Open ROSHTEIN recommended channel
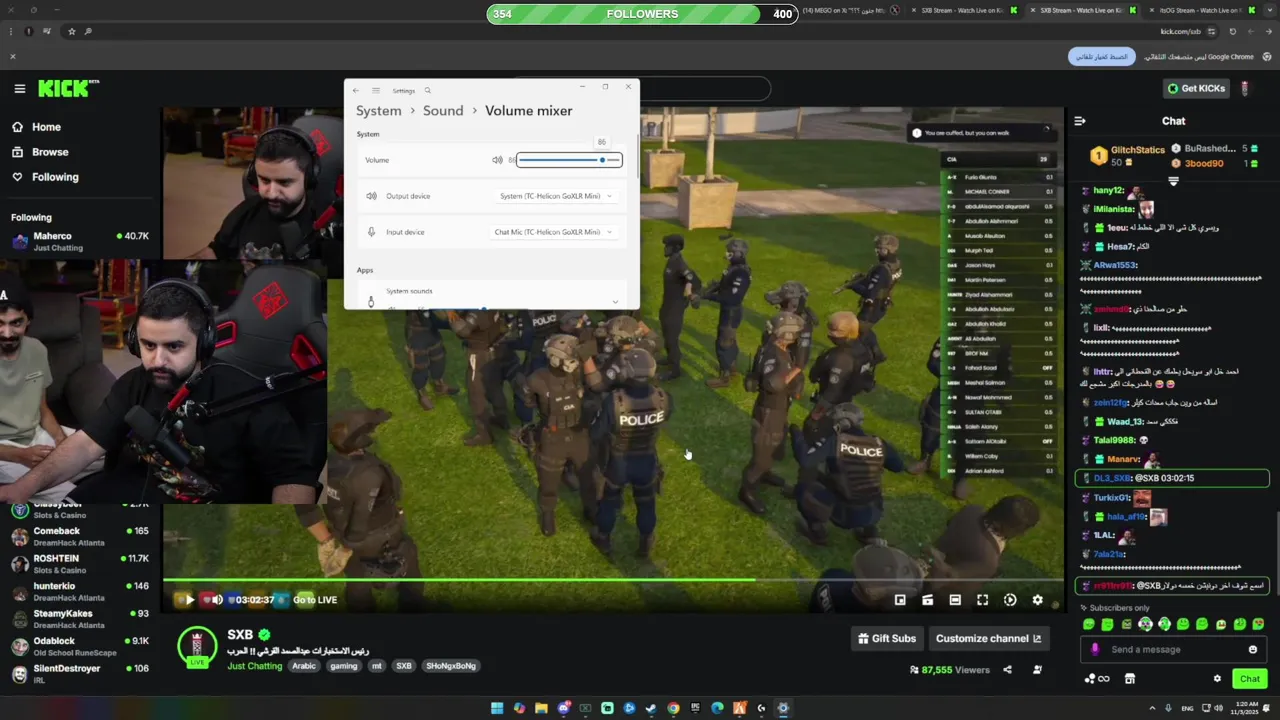1280x720 pixels. pos(80,564)
